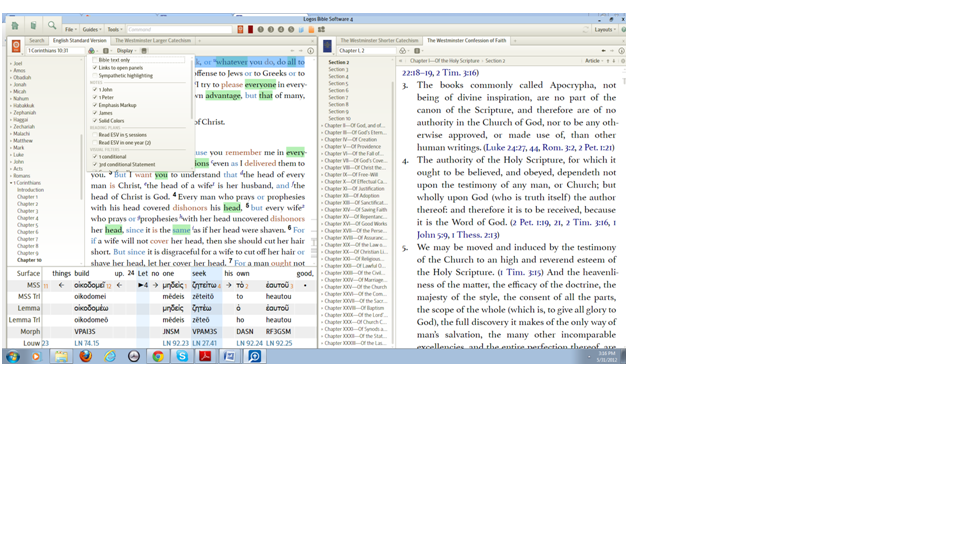Enable Sympathetic highlighting checkbox
Viewport: 960px width, 540px height.
[95, 76]
